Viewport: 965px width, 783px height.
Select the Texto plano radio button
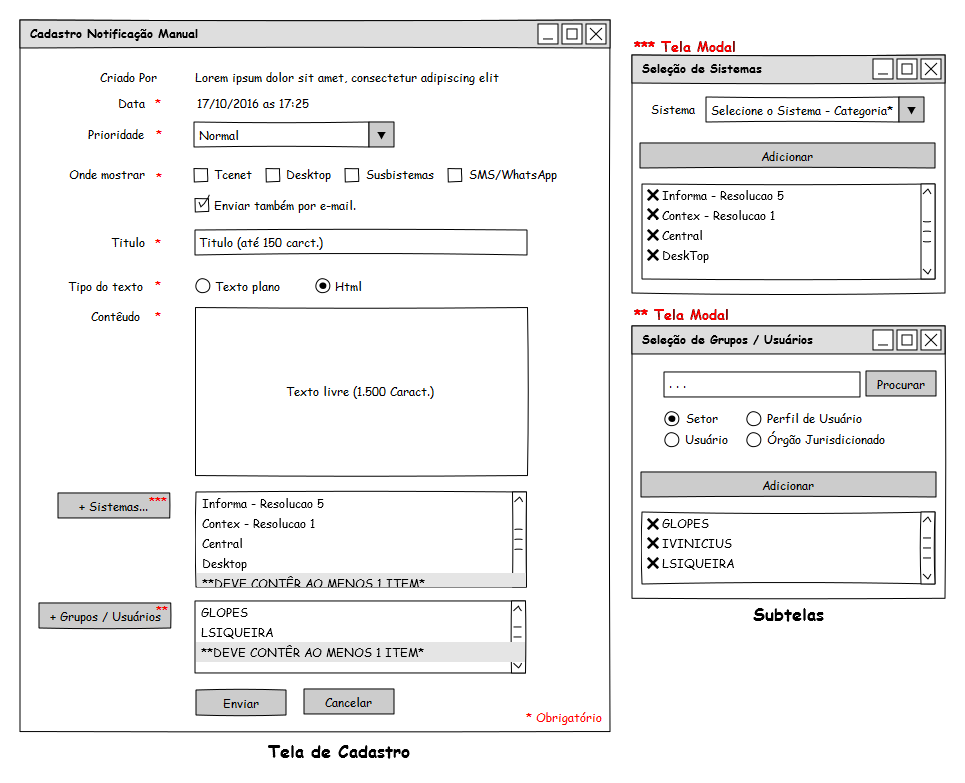[203, 286]
